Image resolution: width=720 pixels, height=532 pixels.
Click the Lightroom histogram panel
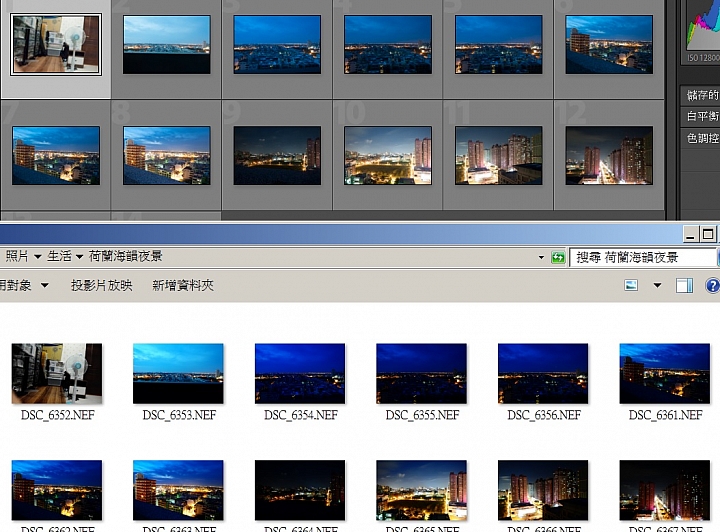703,25
